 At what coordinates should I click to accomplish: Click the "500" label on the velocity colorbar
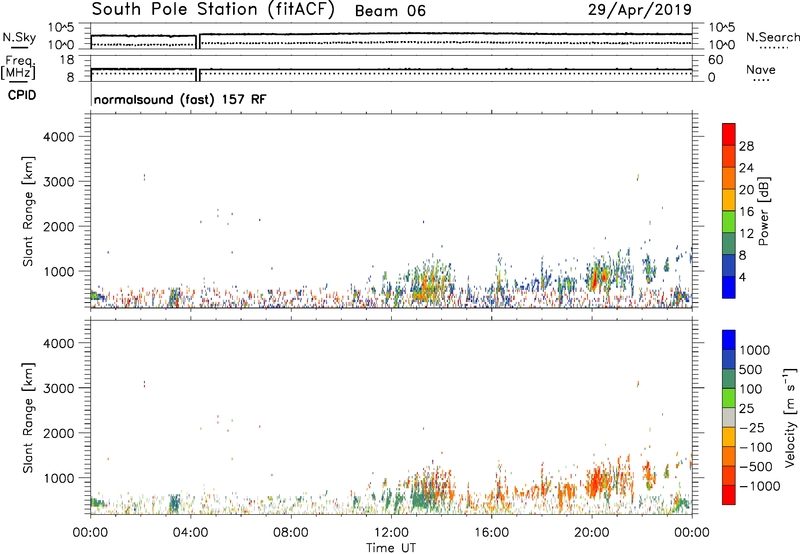coord(751,370)
